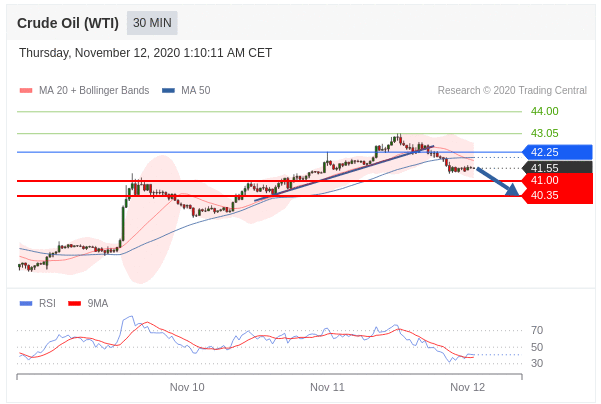Toggle the MA 50 legend label
The image size is (601, 404).
[195, 91]
